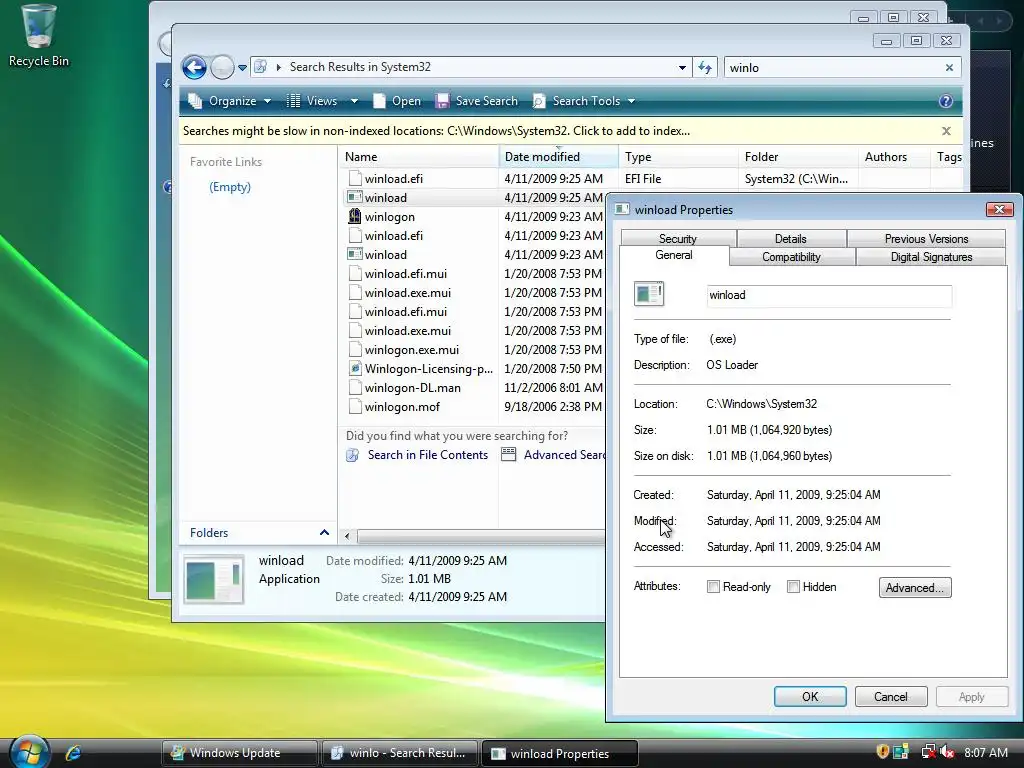The image size is (1024, 768).
Task: Click the winload filename field in Properties
Action: [829, 295]
